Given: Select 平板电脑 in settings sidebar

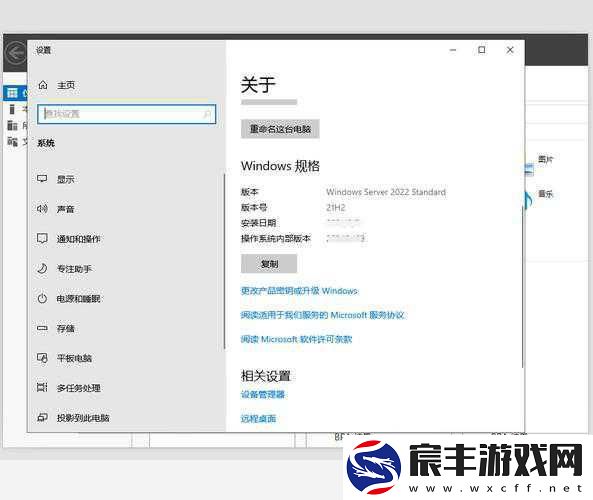Looking at the screenshot, I should click(74, 358).
